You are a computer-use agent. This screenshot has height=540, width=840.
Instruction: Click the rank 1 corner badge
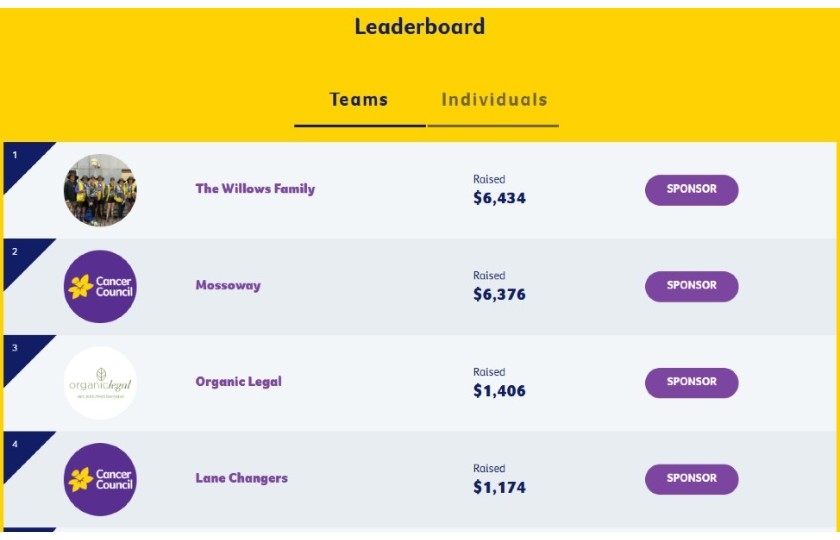click(20, 161)
